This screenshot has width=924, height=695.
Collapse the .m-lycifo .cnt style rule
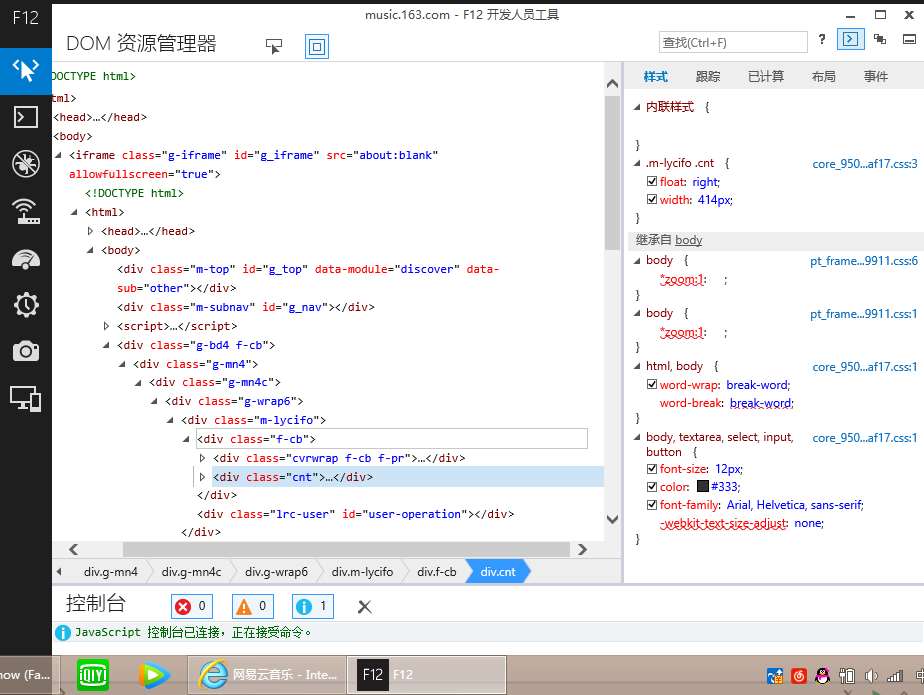point(637,163)
